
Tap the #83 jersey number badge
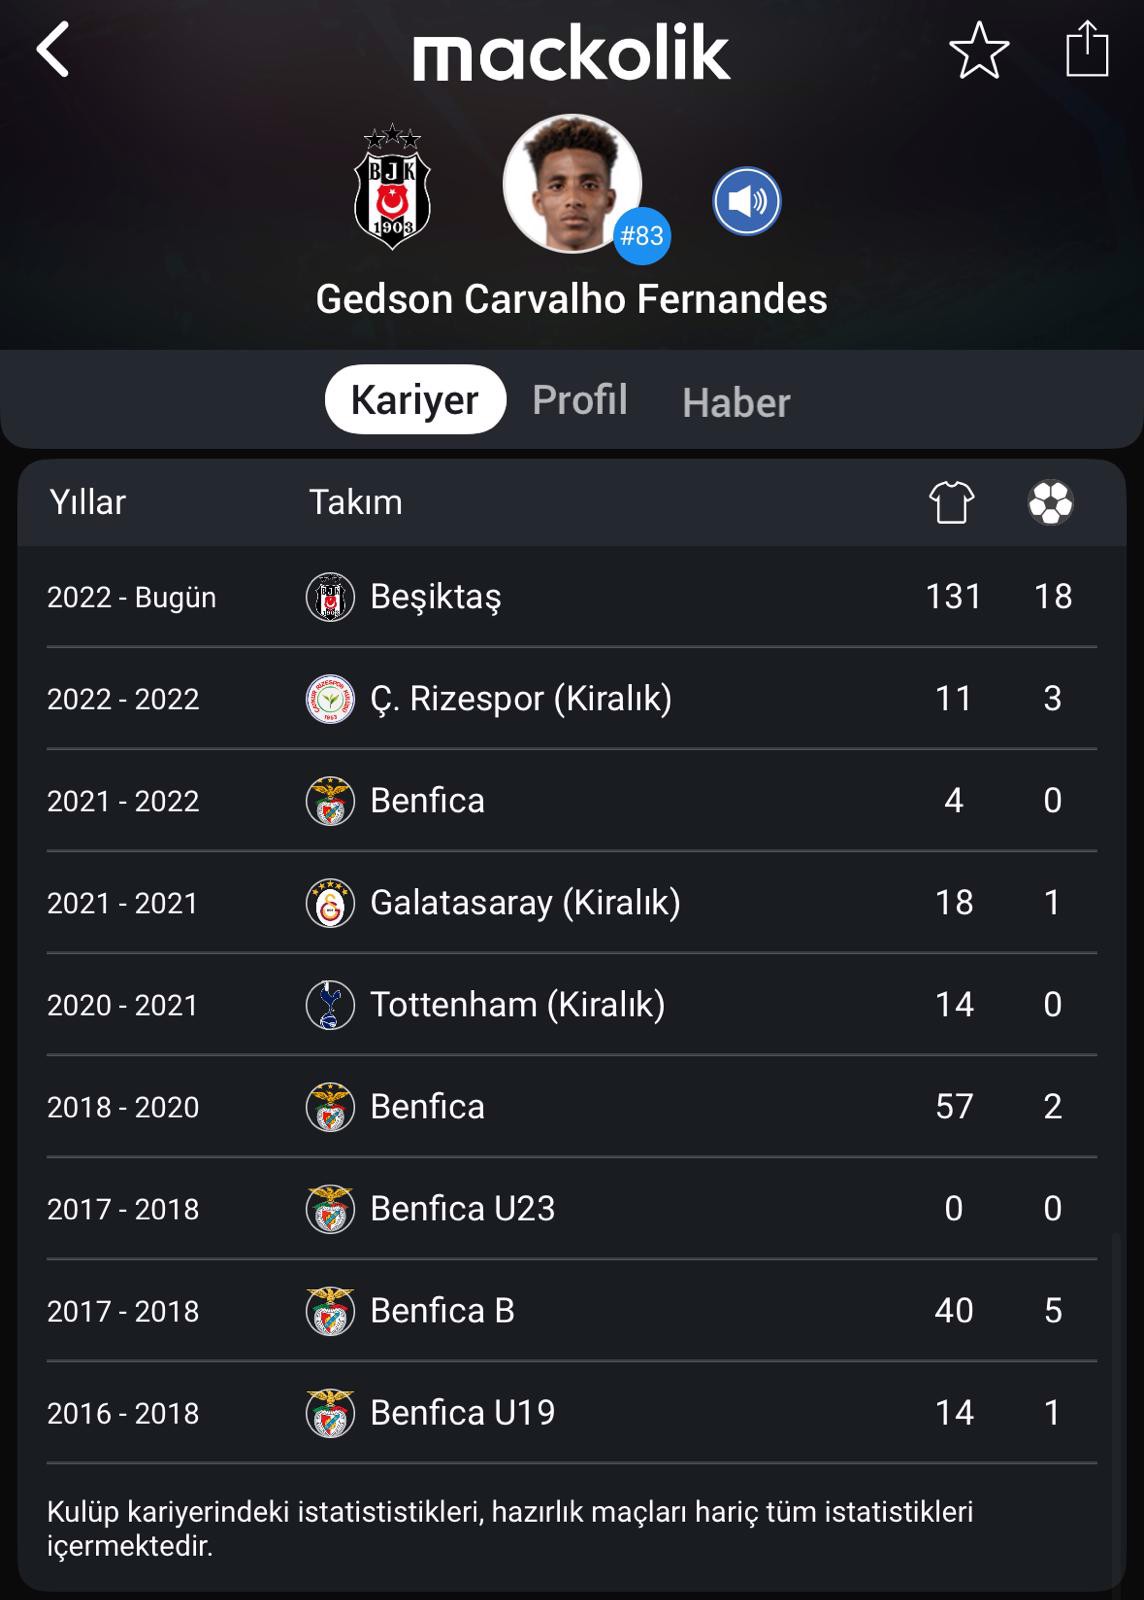(x=641, y=236)
